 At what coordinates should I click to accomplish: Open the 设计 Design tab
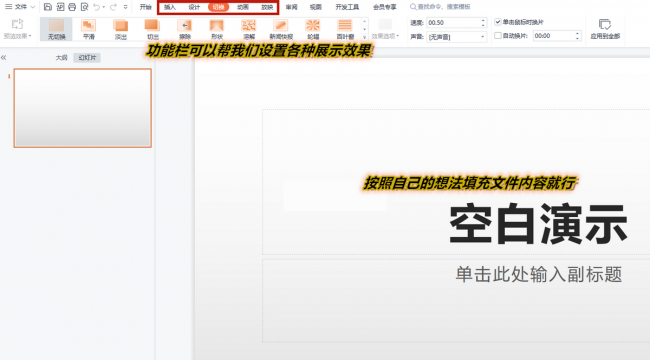click(x=194, y=7)
